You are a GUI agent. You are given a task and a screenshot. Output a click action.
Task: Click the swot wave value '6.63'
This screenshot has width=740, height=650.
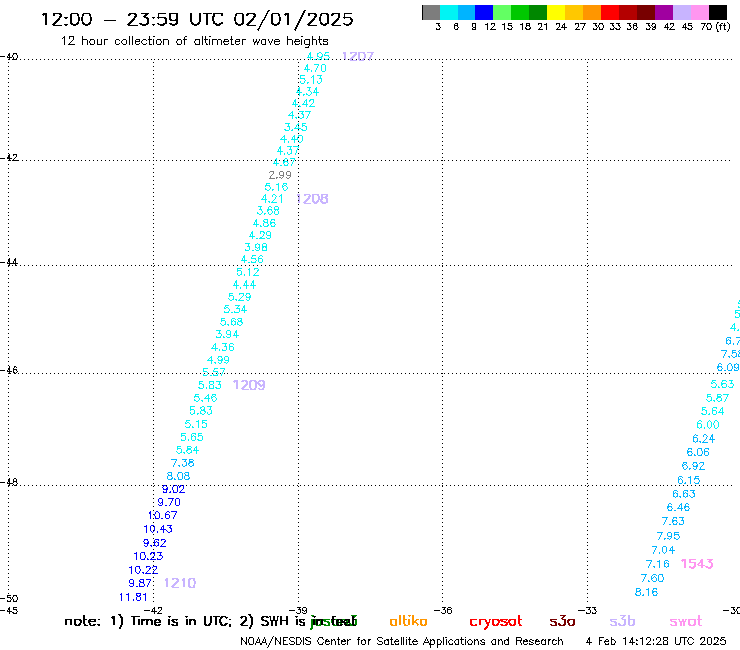click(684, 494)
